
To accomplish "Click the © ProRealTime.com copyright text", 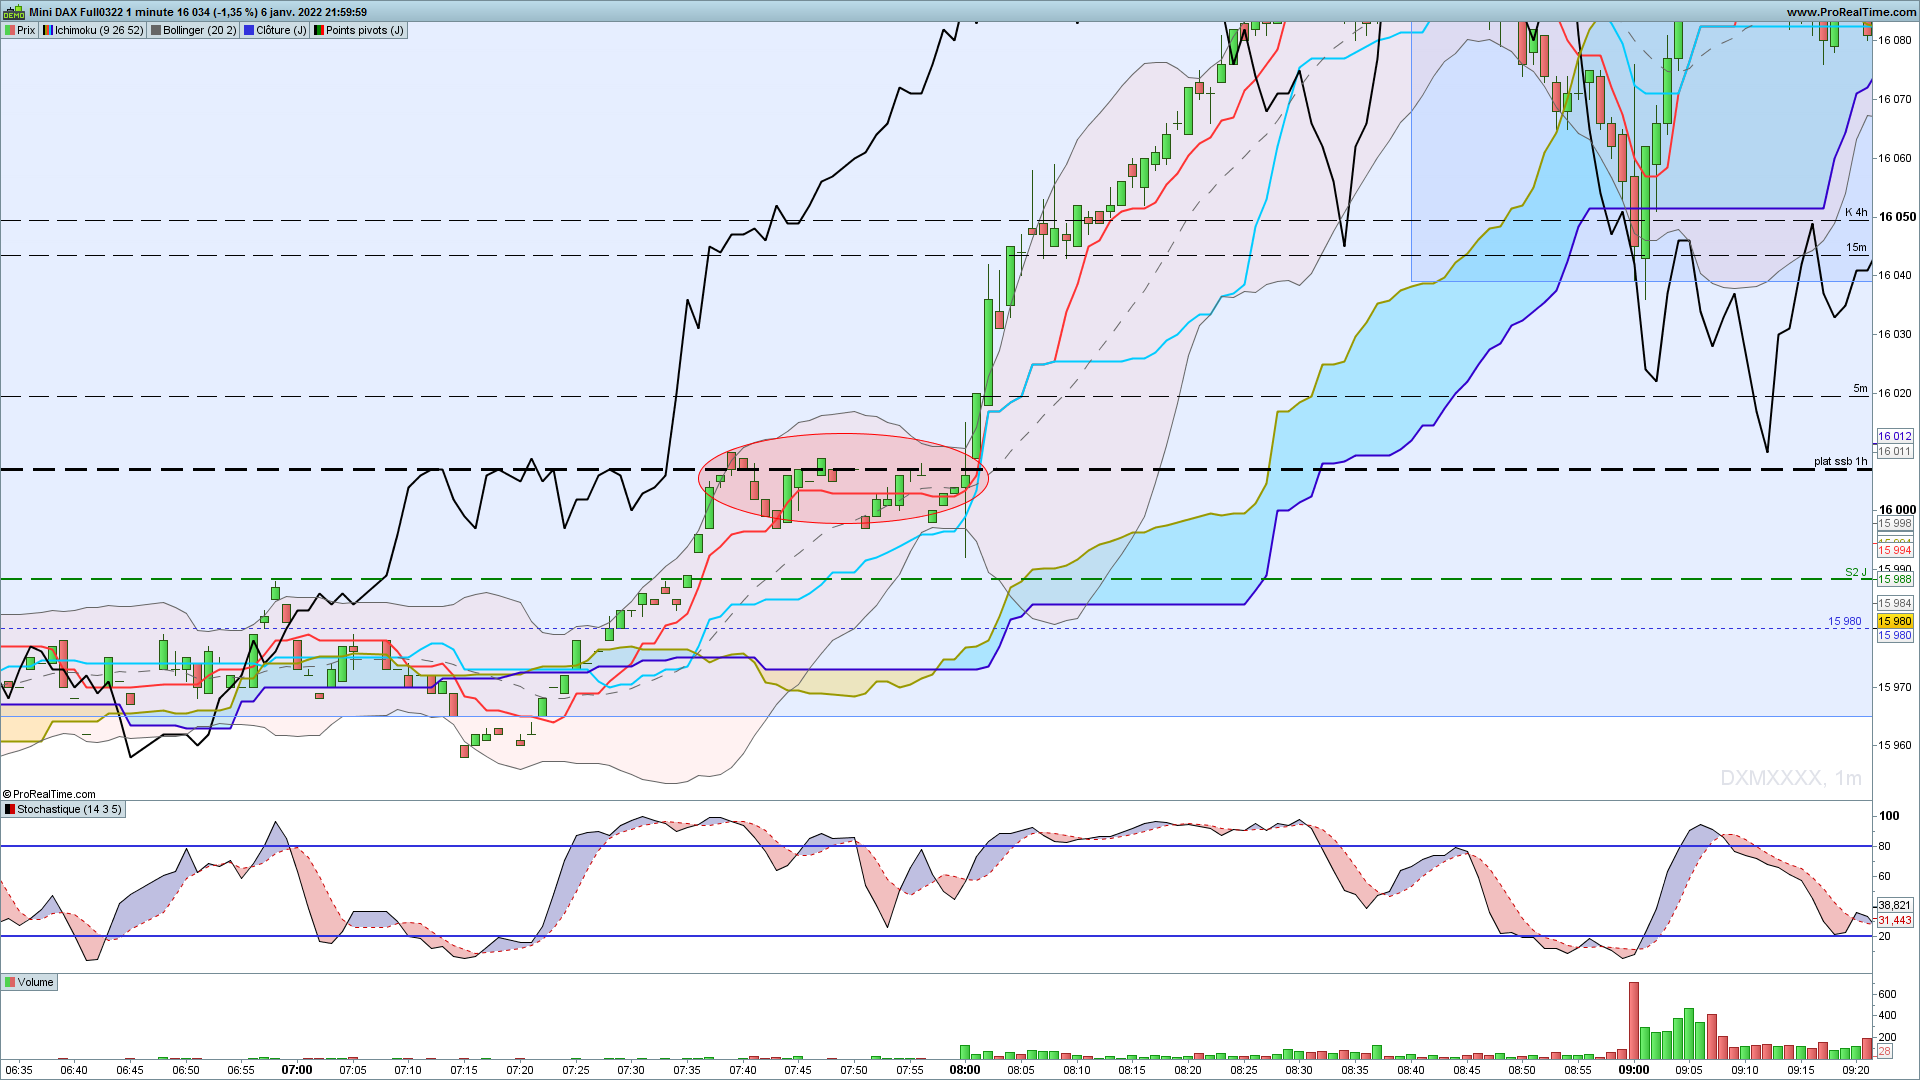I will (x=49, y=794).
